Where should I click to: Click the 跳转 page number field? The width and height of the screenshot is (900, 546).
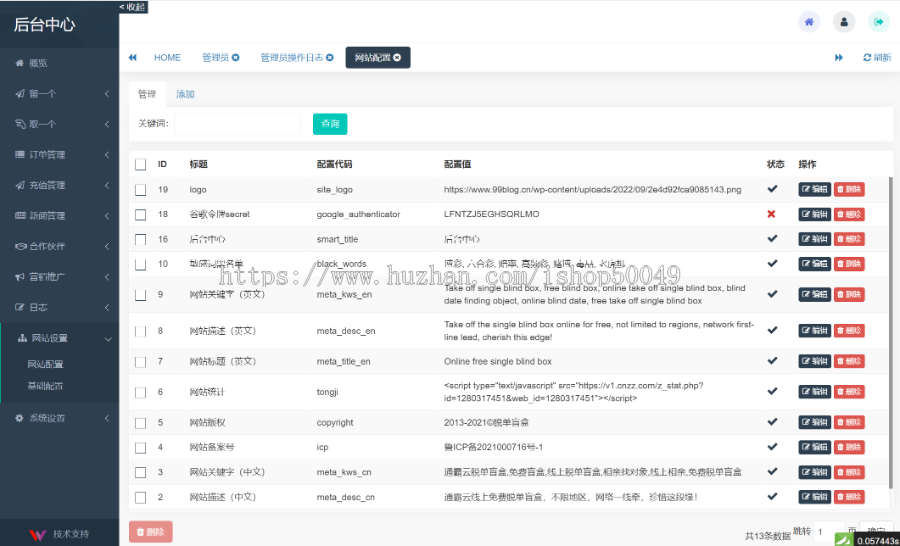829,532
